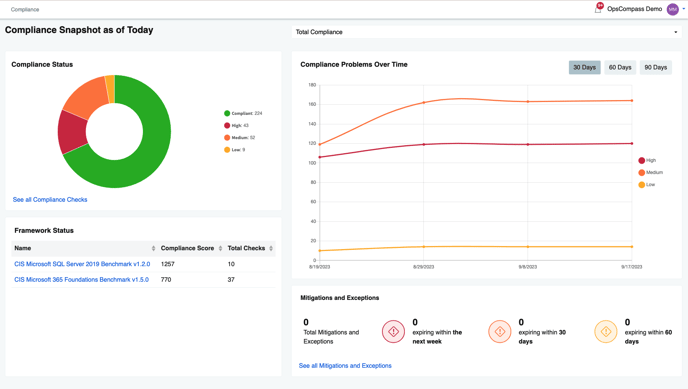
Task: Sort by Name column arrows icon
Action: [153, 248]
